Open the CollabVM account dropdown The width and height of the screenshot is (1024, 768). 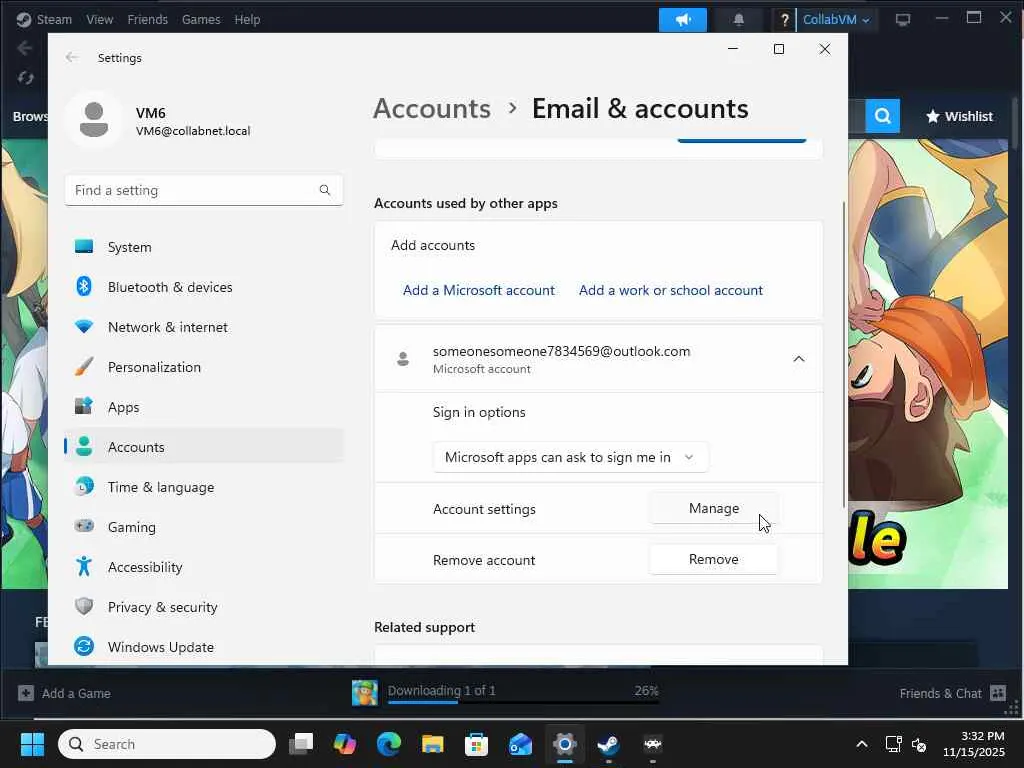click(x=836, y=20)
